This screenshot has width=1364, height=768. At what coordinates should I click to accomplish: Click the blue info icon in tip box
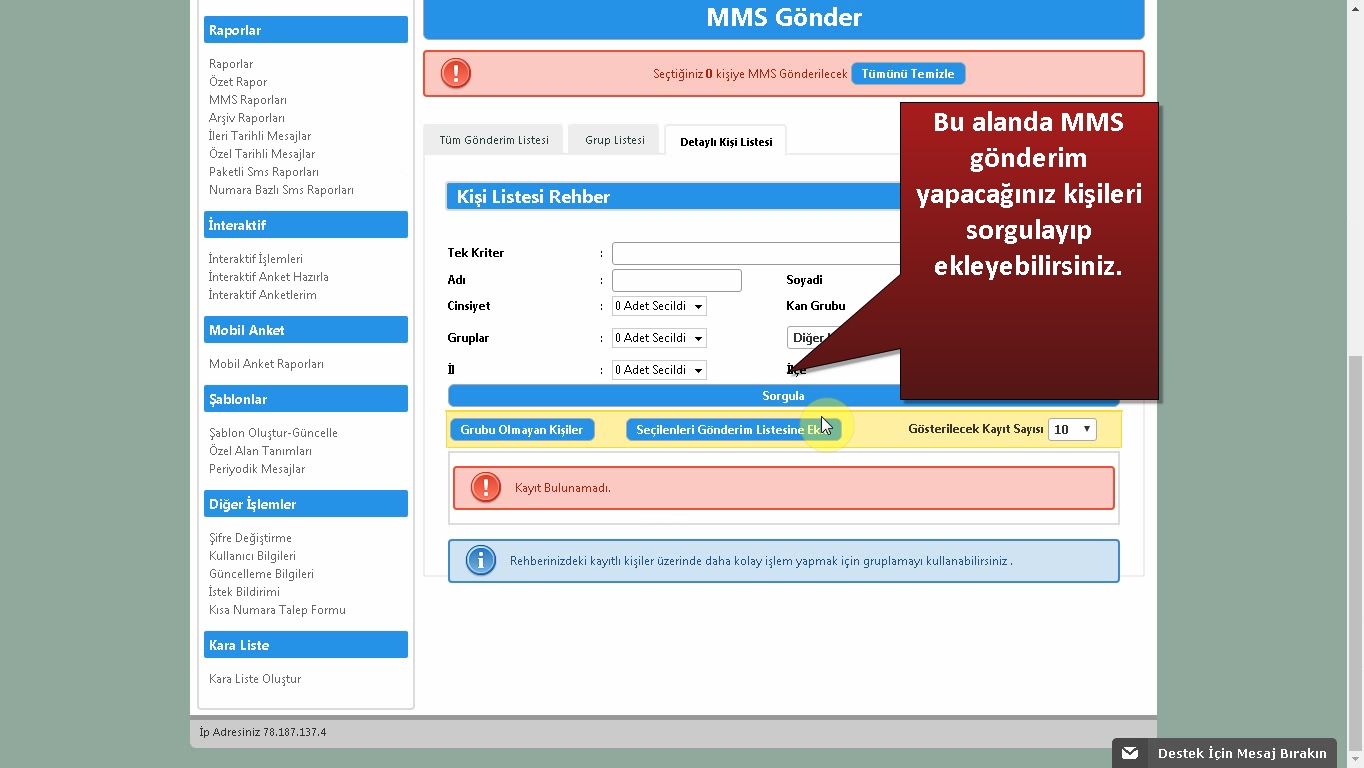coord(481,561)
